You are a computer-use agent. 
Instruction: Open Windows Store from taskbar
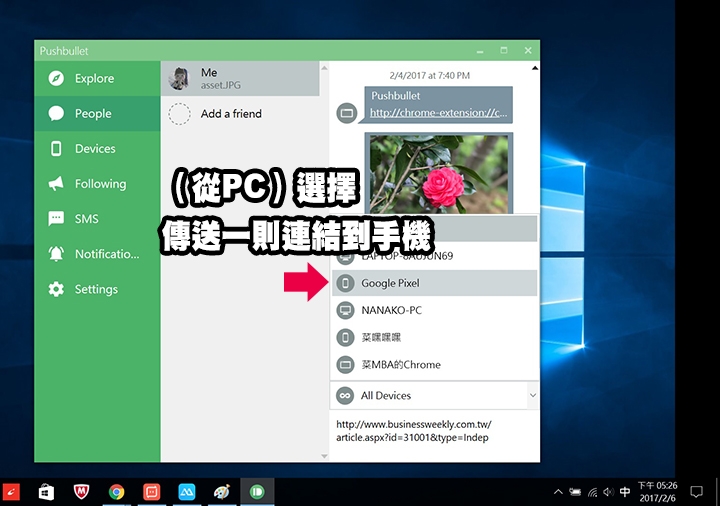[x=46, y=492]
